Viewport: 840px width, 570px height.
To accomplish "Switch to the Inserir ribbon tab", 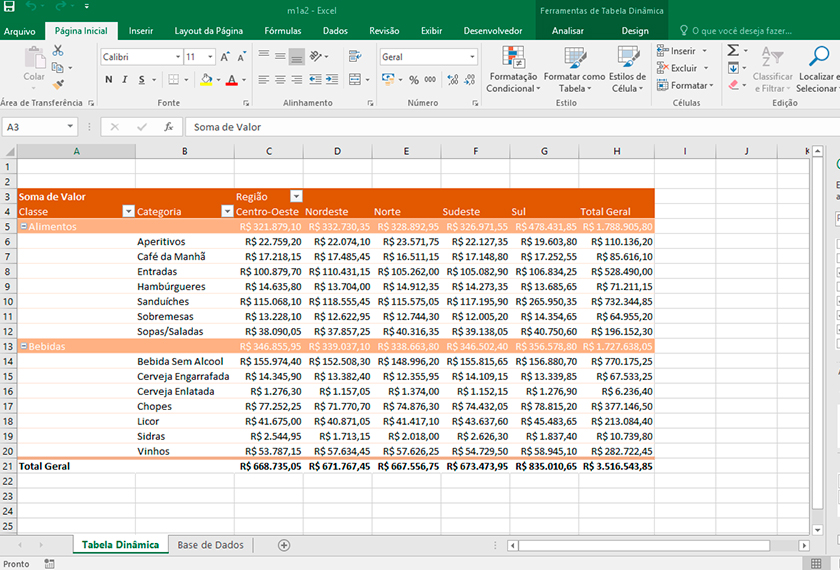I will 140,31.
